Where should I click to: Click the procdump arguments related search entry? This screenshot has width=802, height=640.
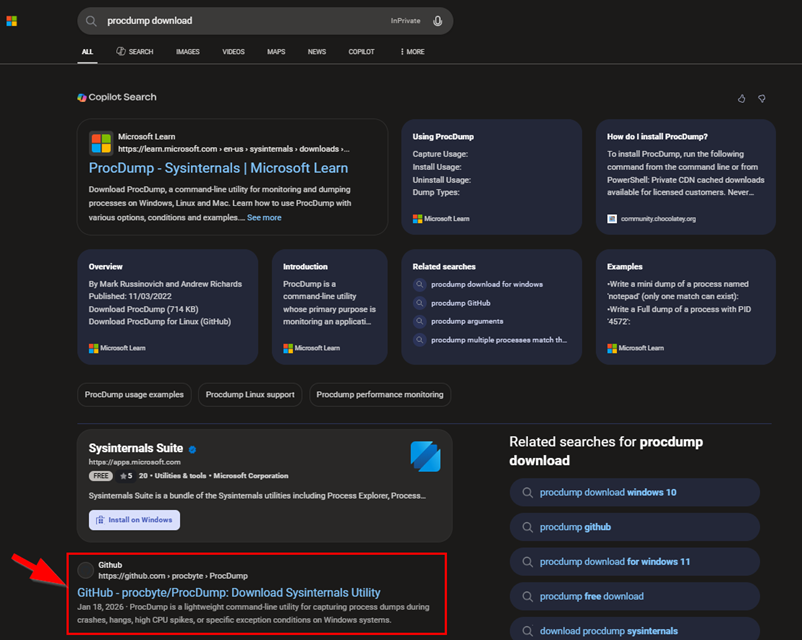[468, 322]
